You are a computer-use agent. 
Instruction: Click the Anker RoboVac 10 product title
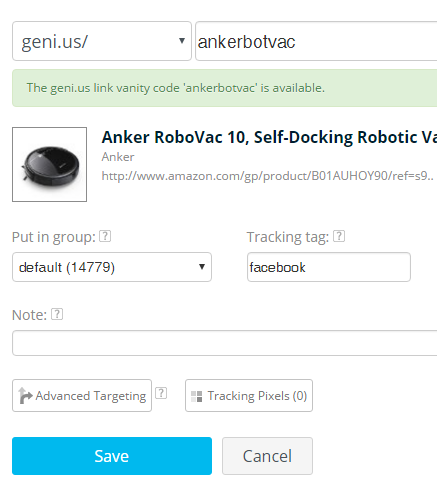click(x=269, y=137)
